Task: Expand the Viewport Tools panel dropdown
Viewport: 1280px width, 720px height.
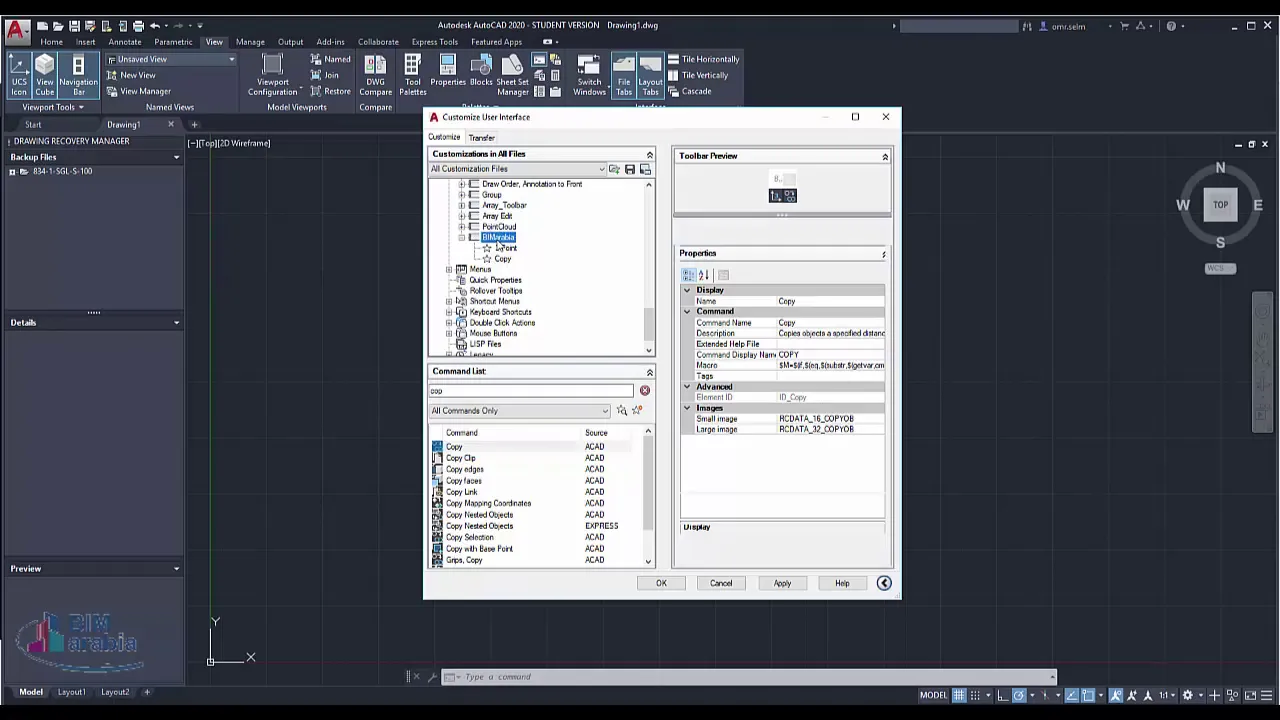Action: tap(53, 107)
